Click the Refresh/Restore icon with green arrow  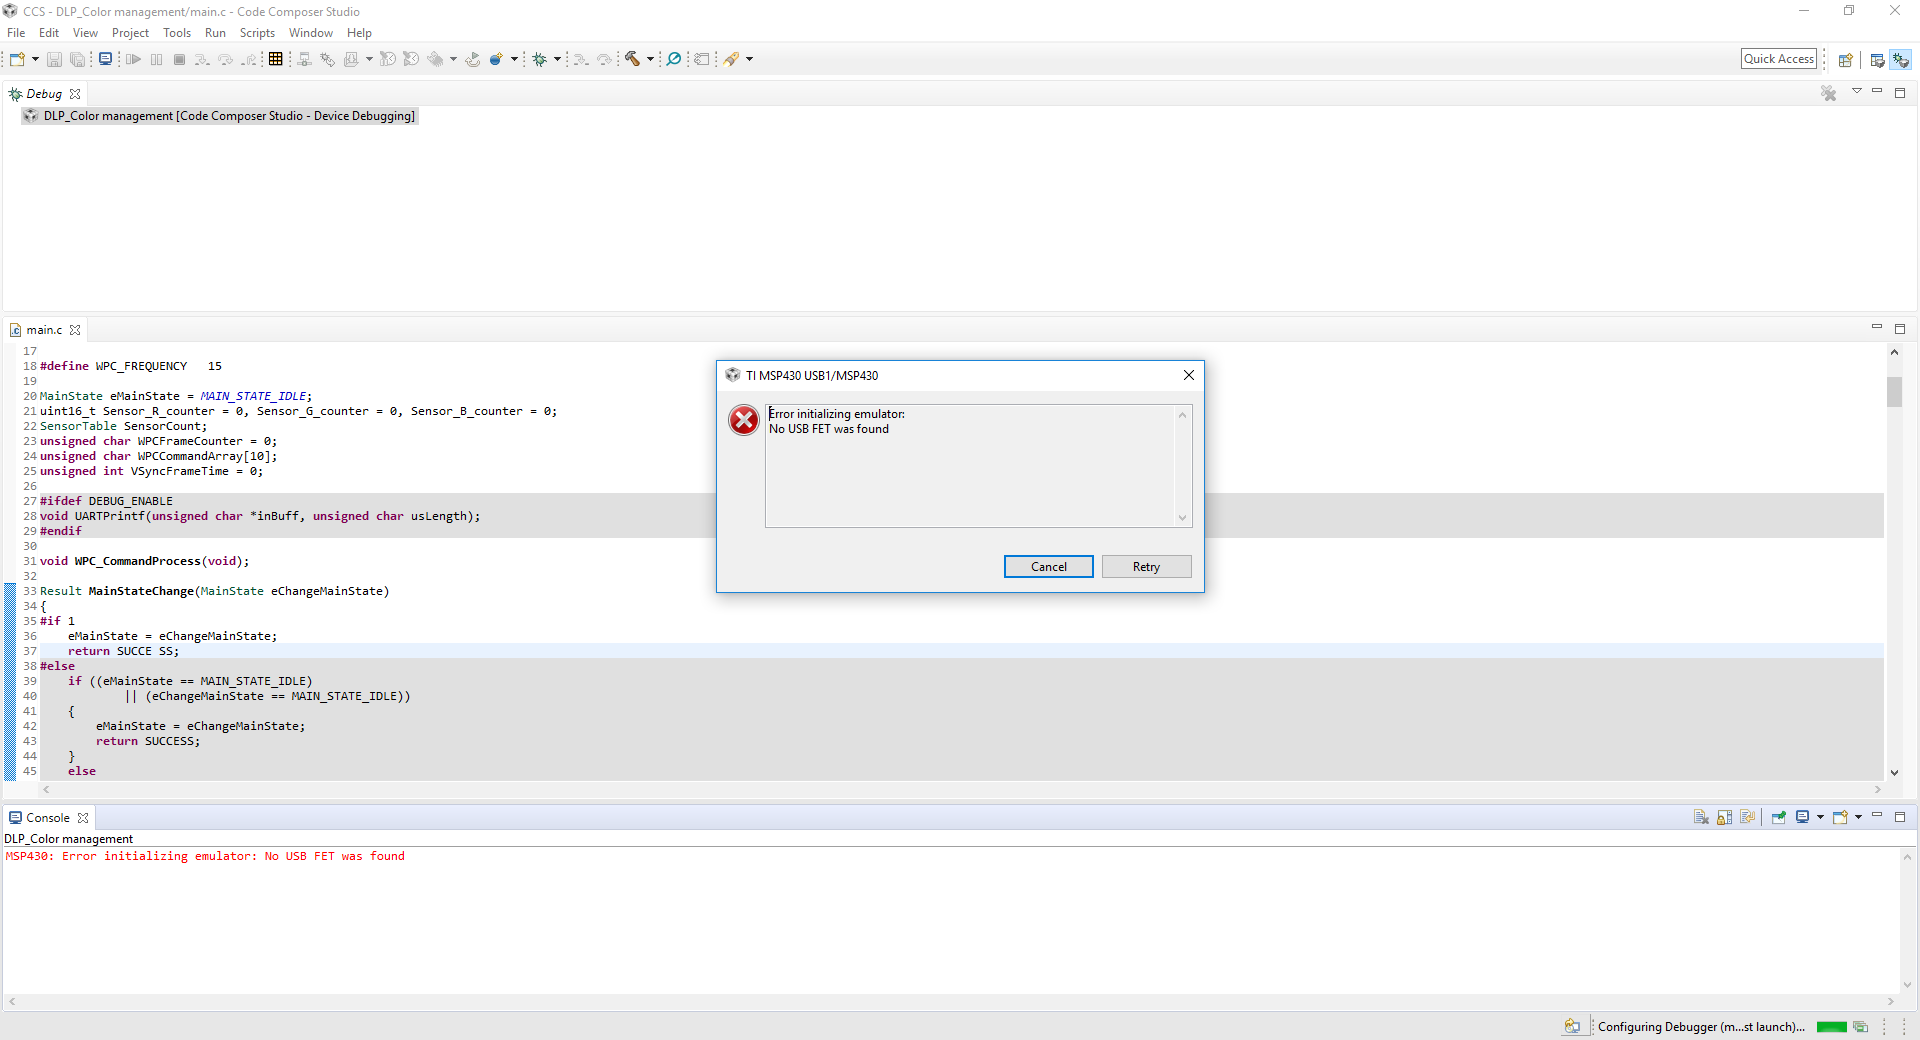tap(472, 59)
